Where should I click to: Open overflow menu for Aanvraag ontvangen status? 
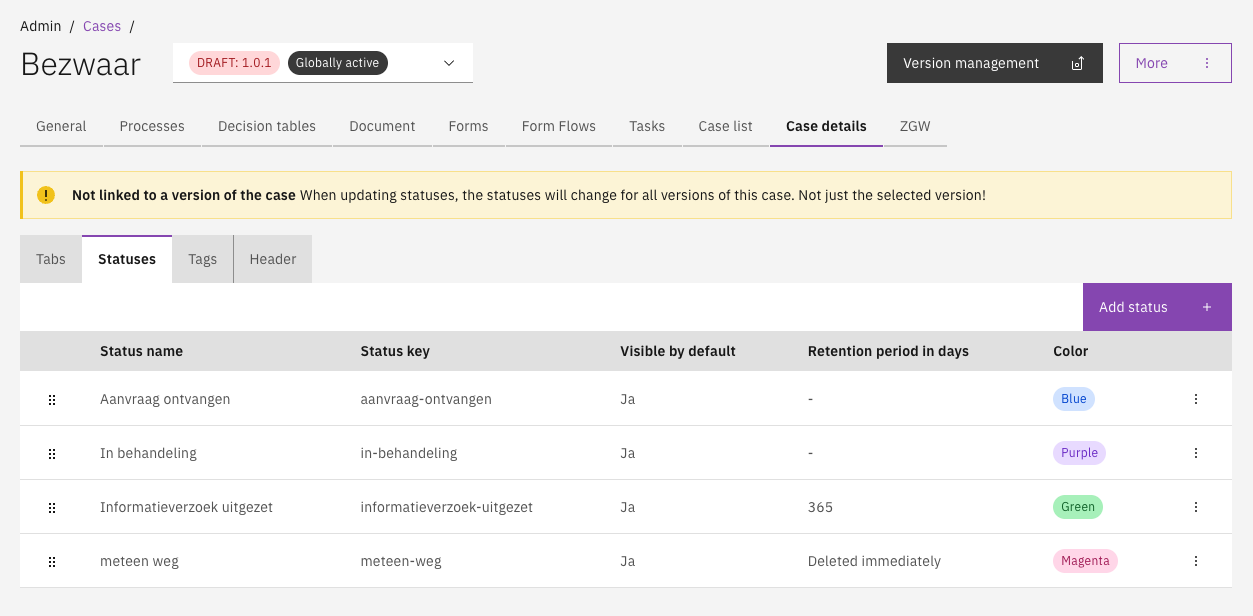tap(1196, 399)
